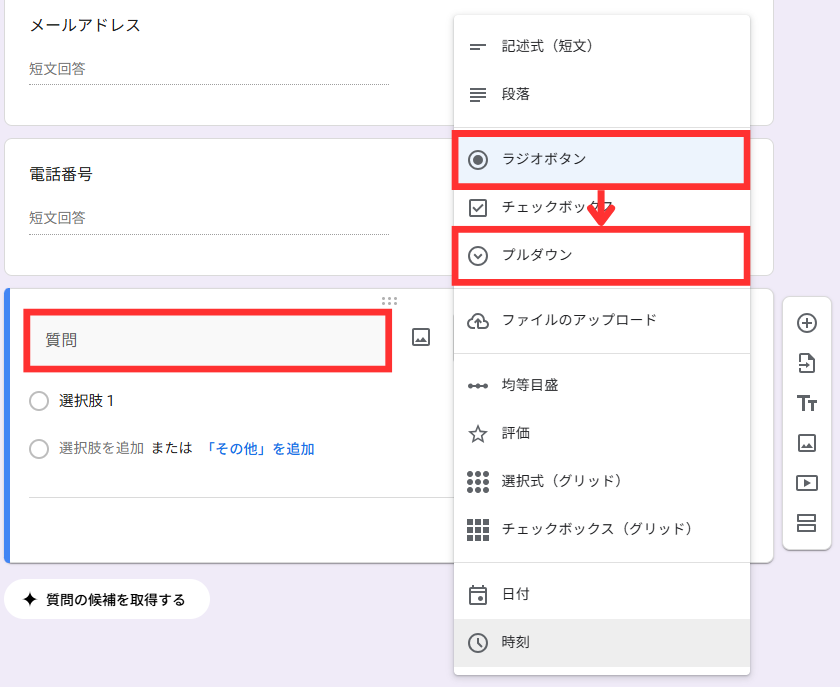Select 均等目盛 question type
This screenshot has width=840, height=687.
[x=602, y=385]
